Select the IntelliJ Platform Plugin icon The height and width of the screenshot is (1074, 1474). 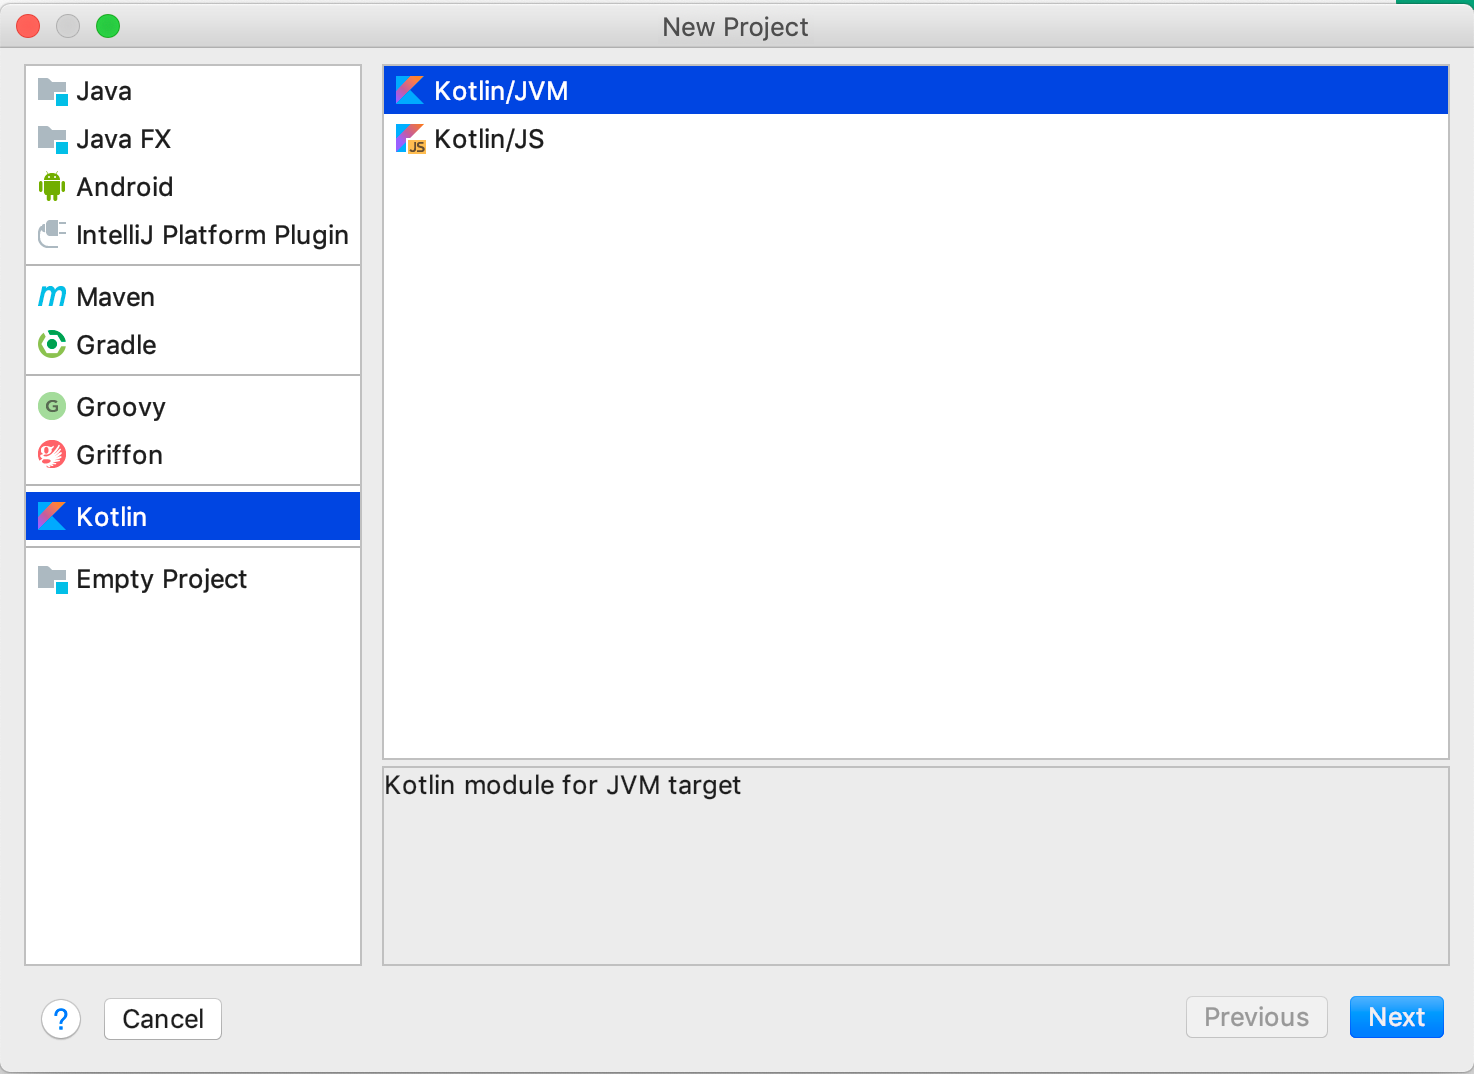51,234
